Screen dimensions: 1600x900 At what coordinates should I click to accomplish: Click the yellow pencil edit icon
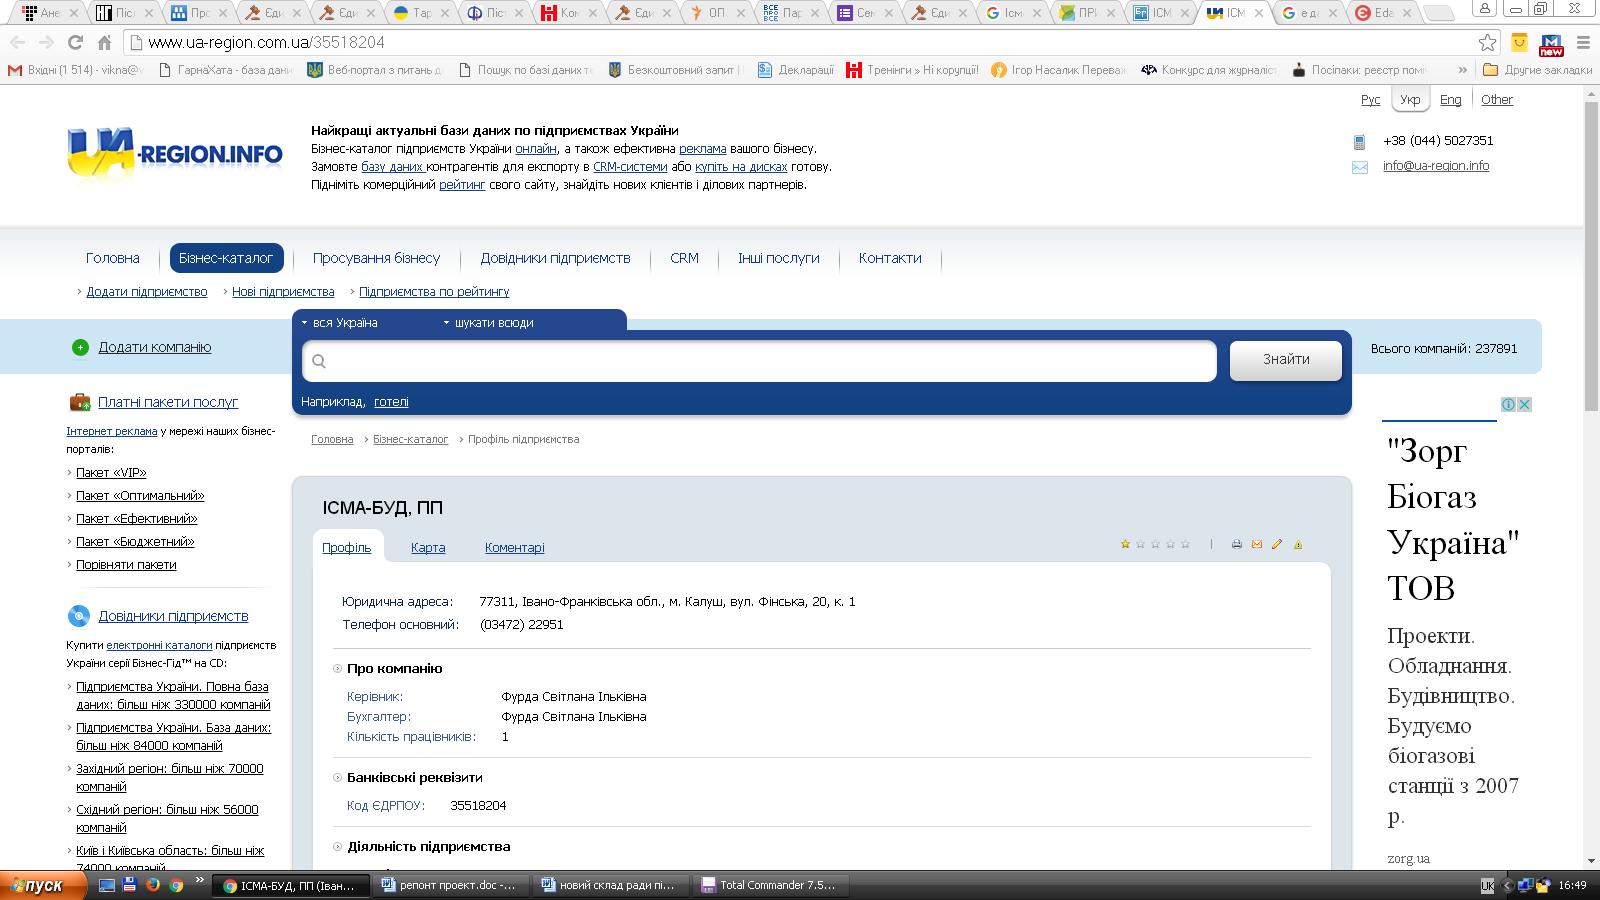(1277, 544)
